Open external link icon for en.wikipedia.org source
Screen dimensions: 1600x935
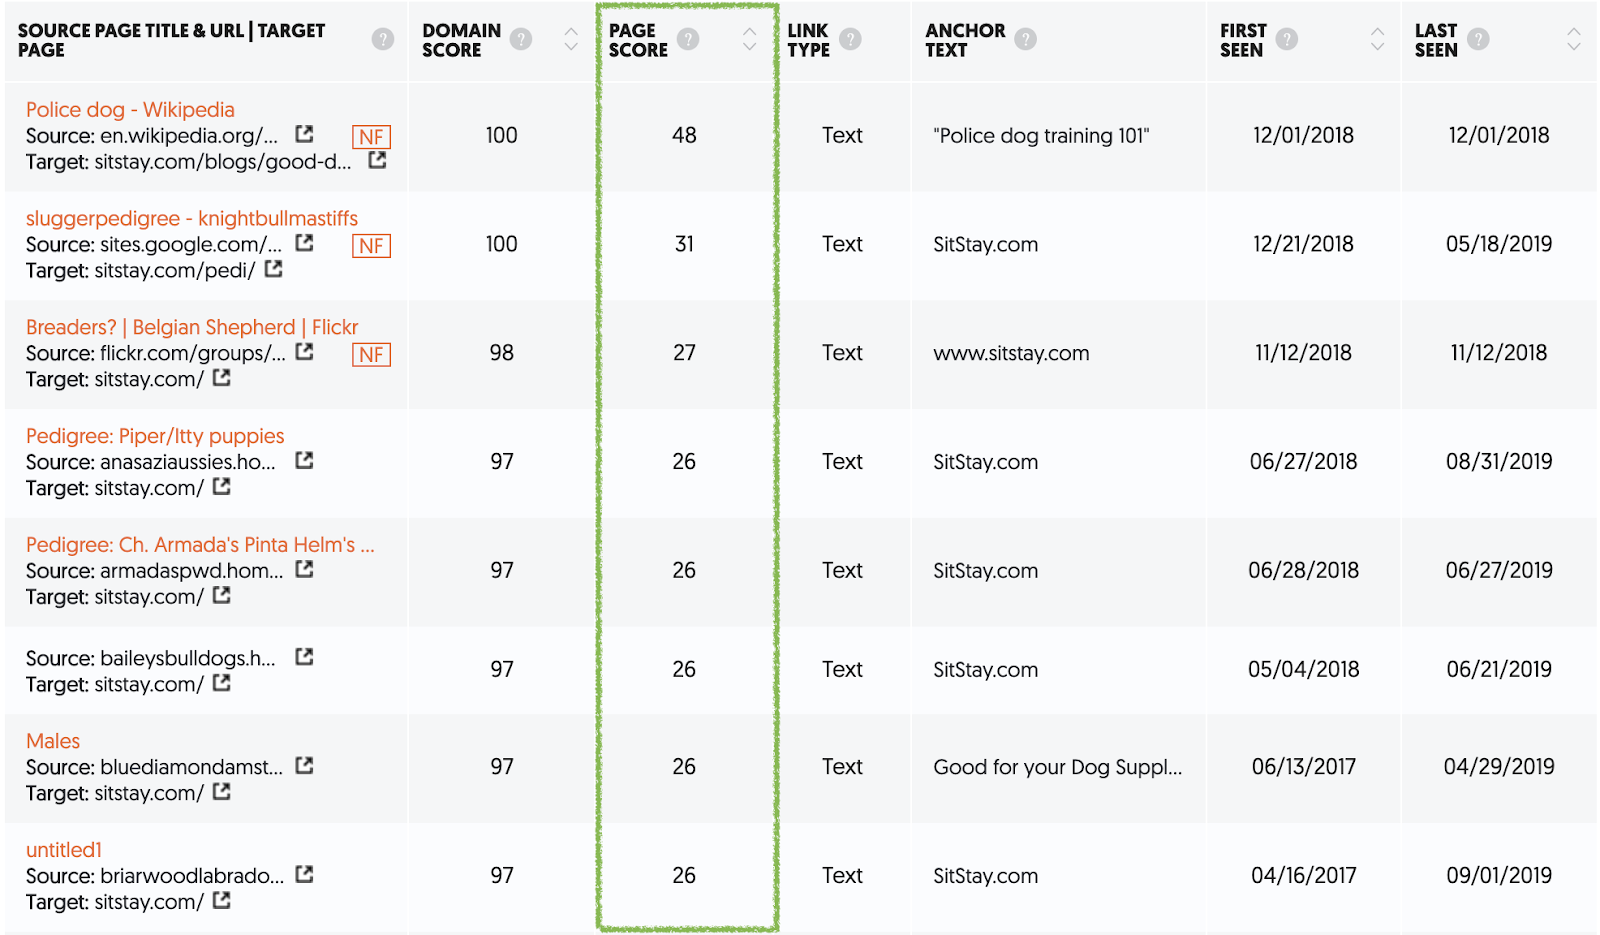pyautogui.click(x=304, y=134)
